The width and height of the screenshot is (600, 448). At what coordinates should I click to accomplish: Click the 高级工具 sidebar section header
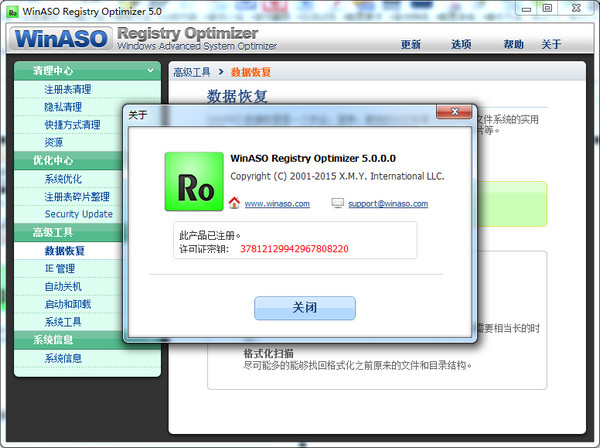click(x=68, y=232)
